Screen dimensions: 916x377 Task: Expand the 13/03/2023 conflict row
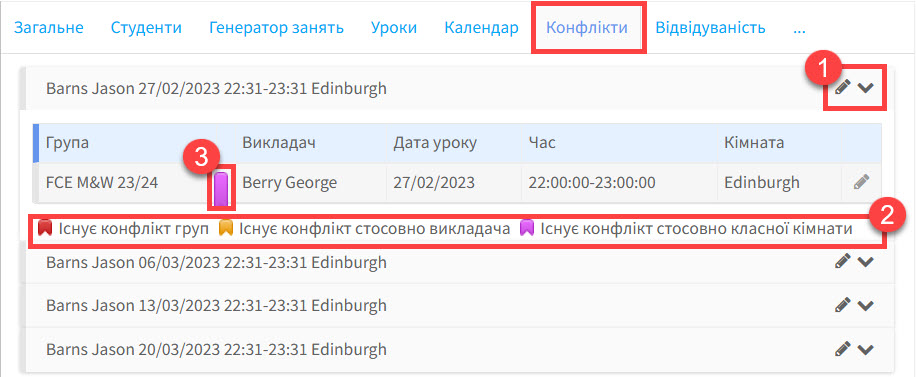pos(865,305)
